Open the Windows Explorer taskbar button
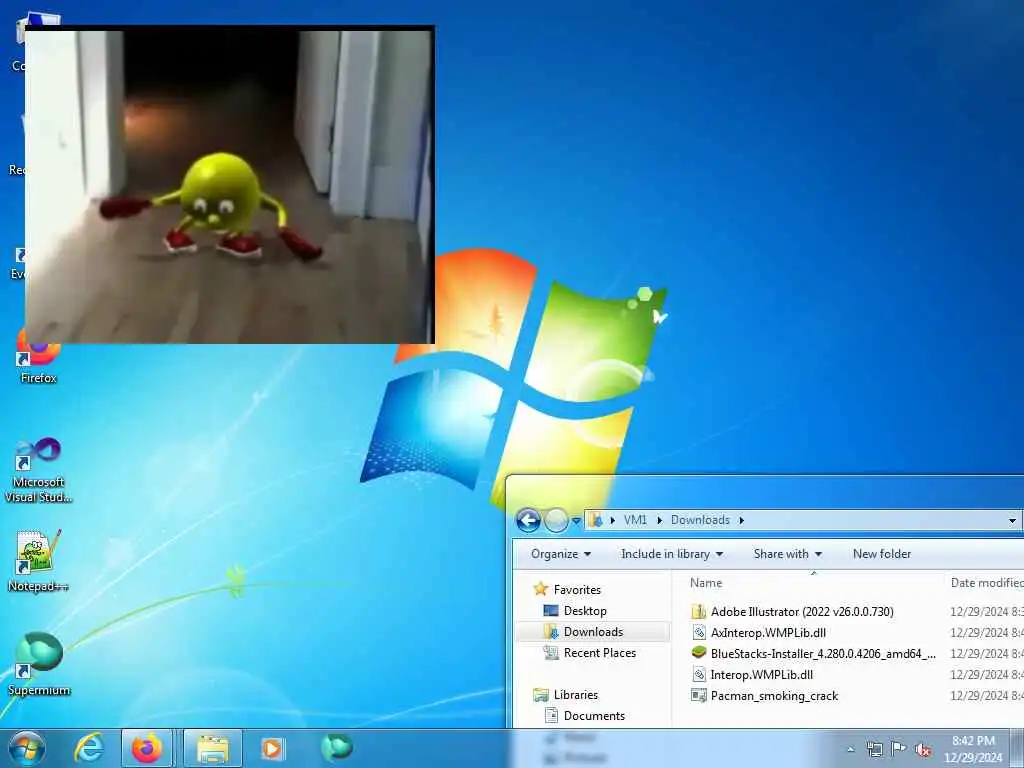This screenshot has height=768, width=1024. (213, 748)
